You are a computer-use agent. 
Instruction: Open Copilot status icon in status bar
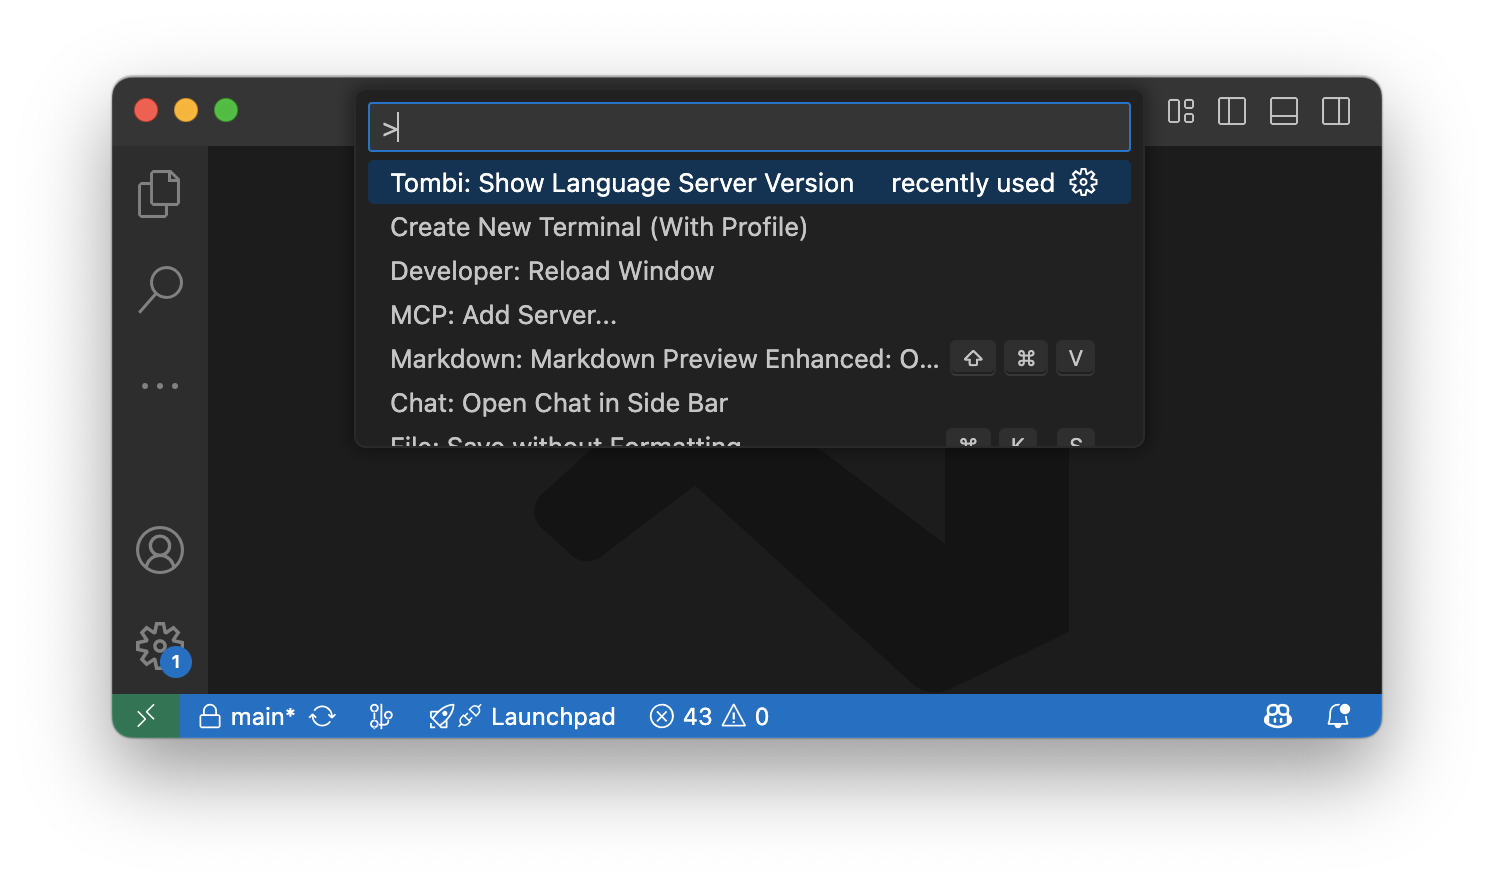click(x=1278, y=716)
